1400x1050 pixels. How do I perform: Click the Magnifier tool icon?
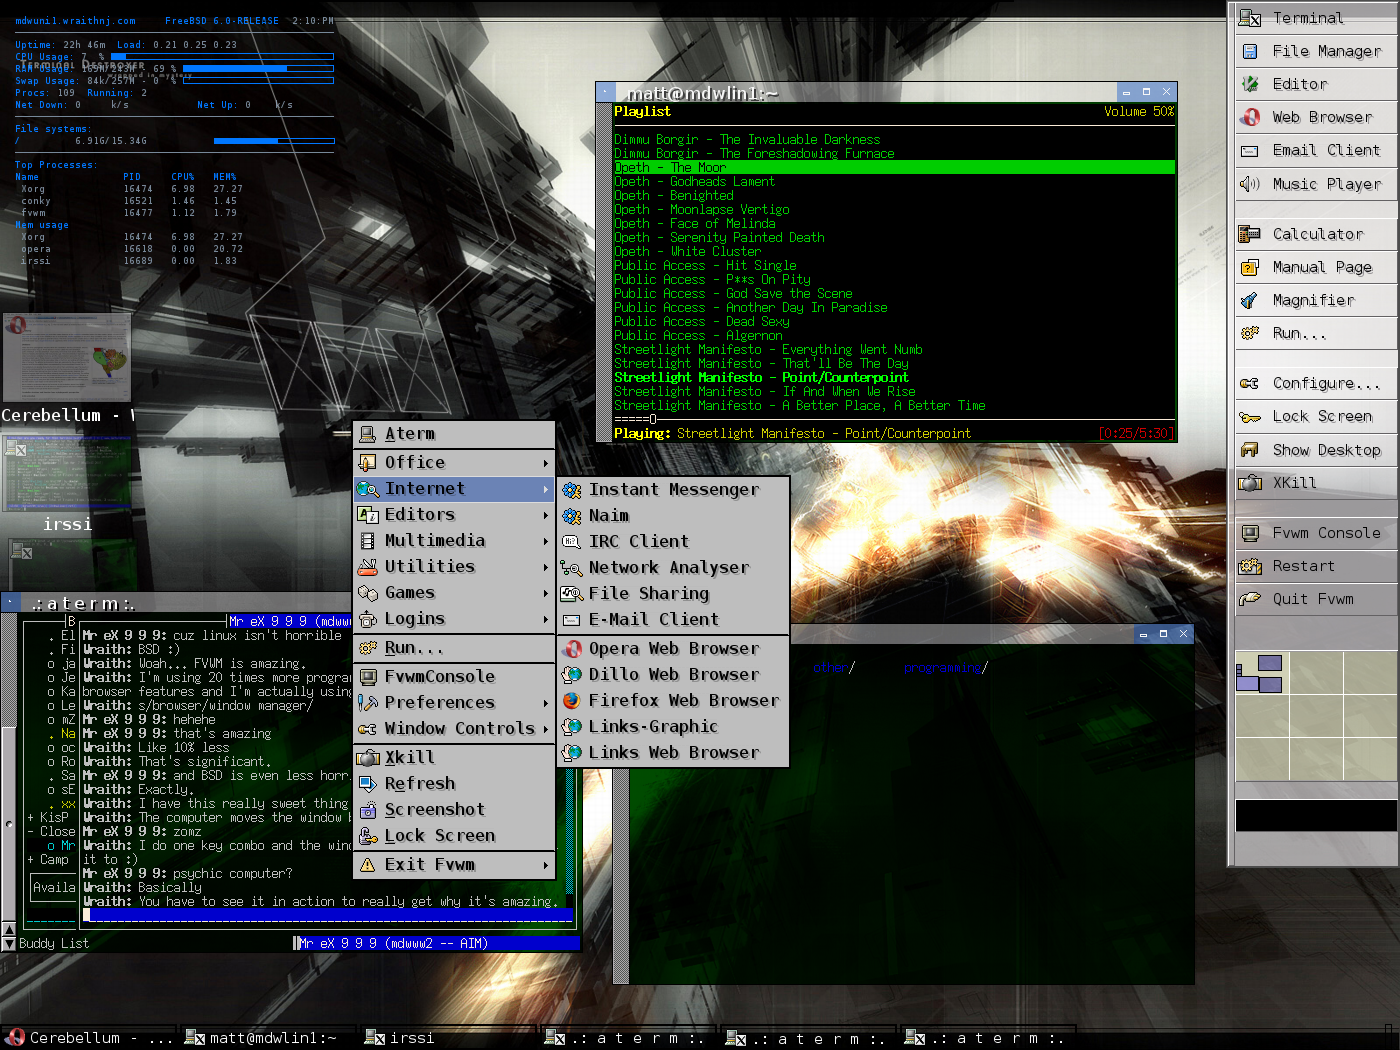(1250, 300)
